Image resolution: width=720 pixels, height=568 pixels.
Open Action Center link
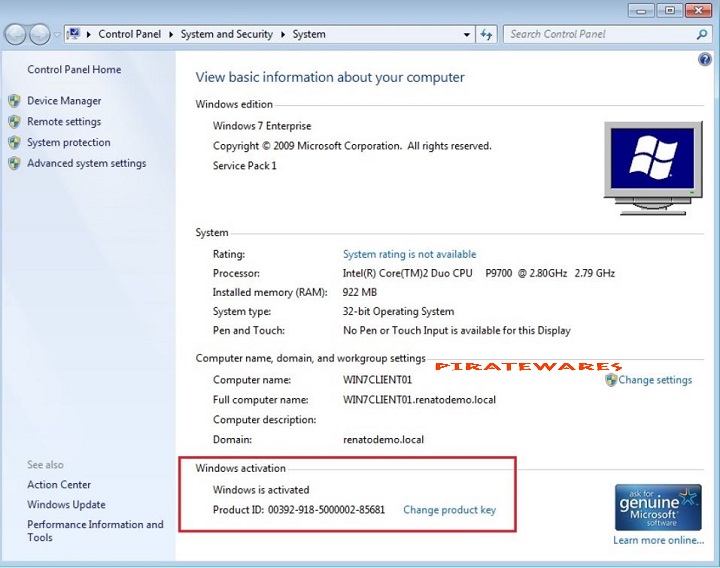pos(59,485)
